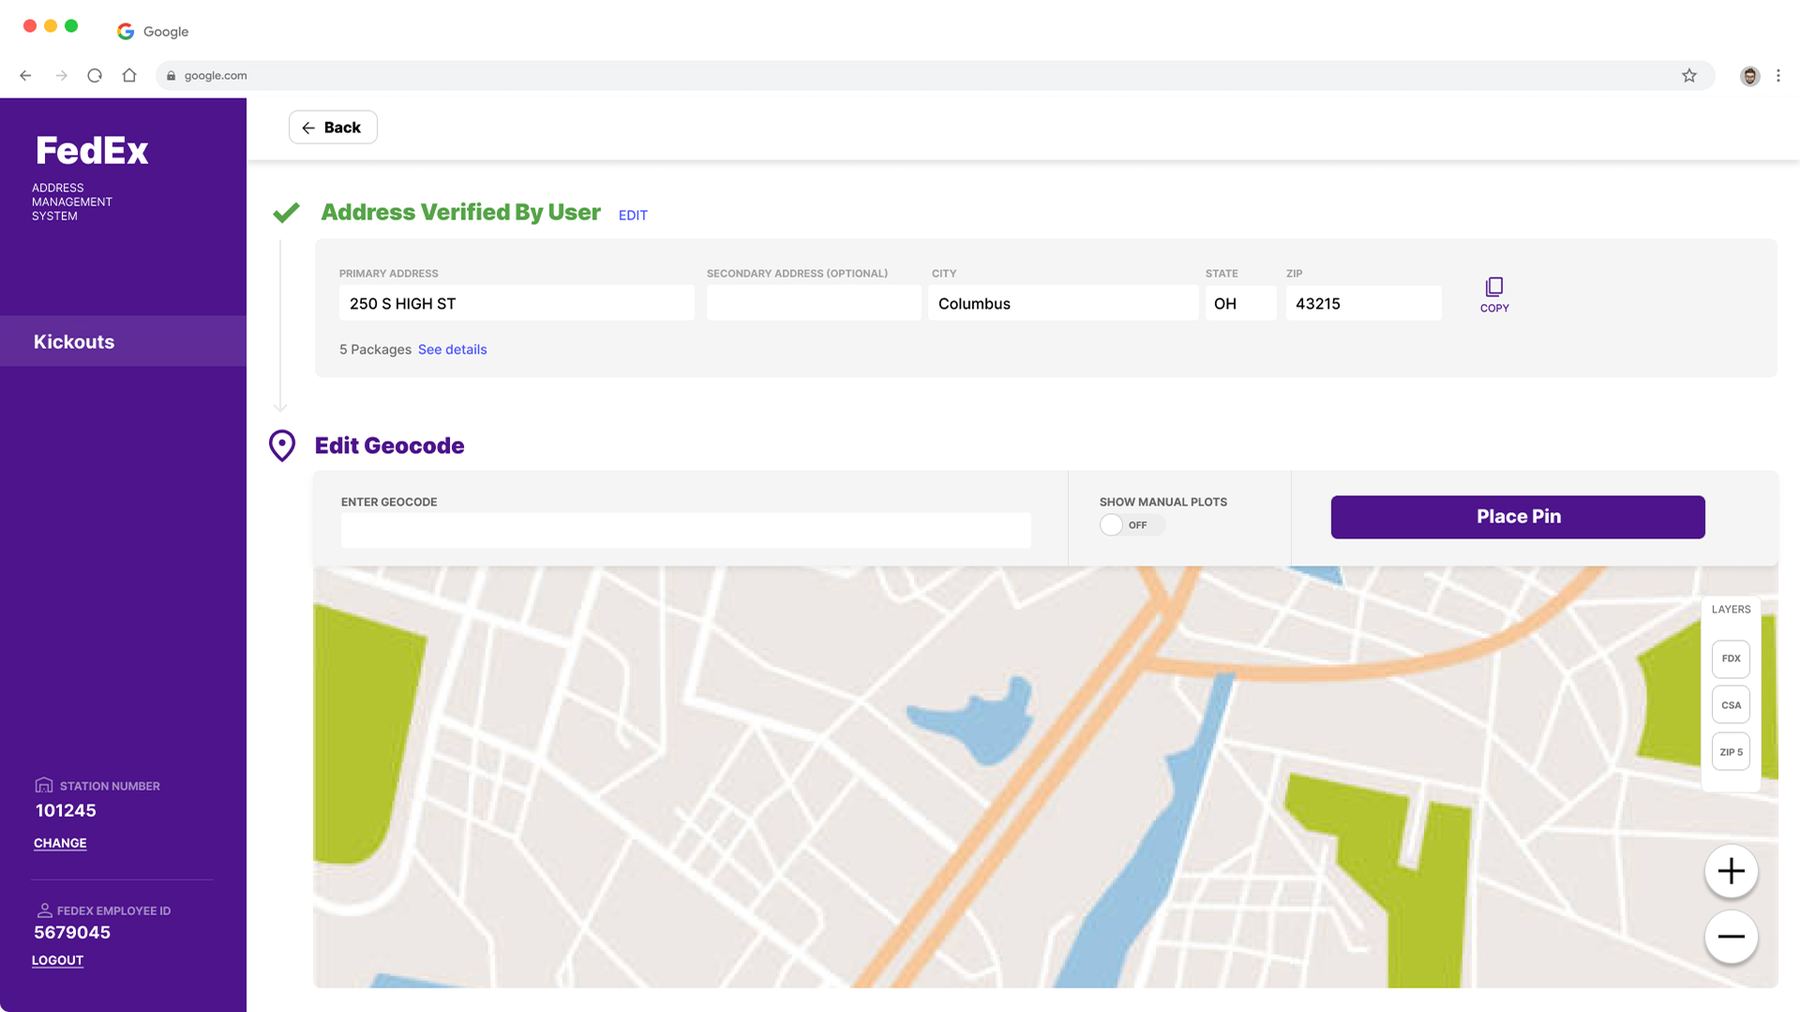Click the Back button
The height and width of the screenshot is (1012, 1800).
(x=333, y=127)
